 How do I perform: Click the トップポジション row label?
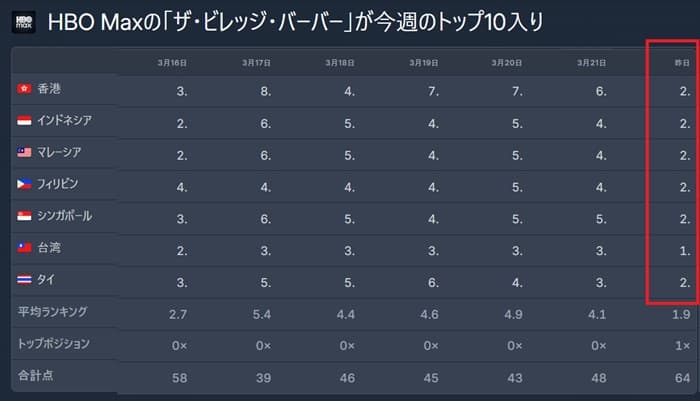tap(53, 344)
